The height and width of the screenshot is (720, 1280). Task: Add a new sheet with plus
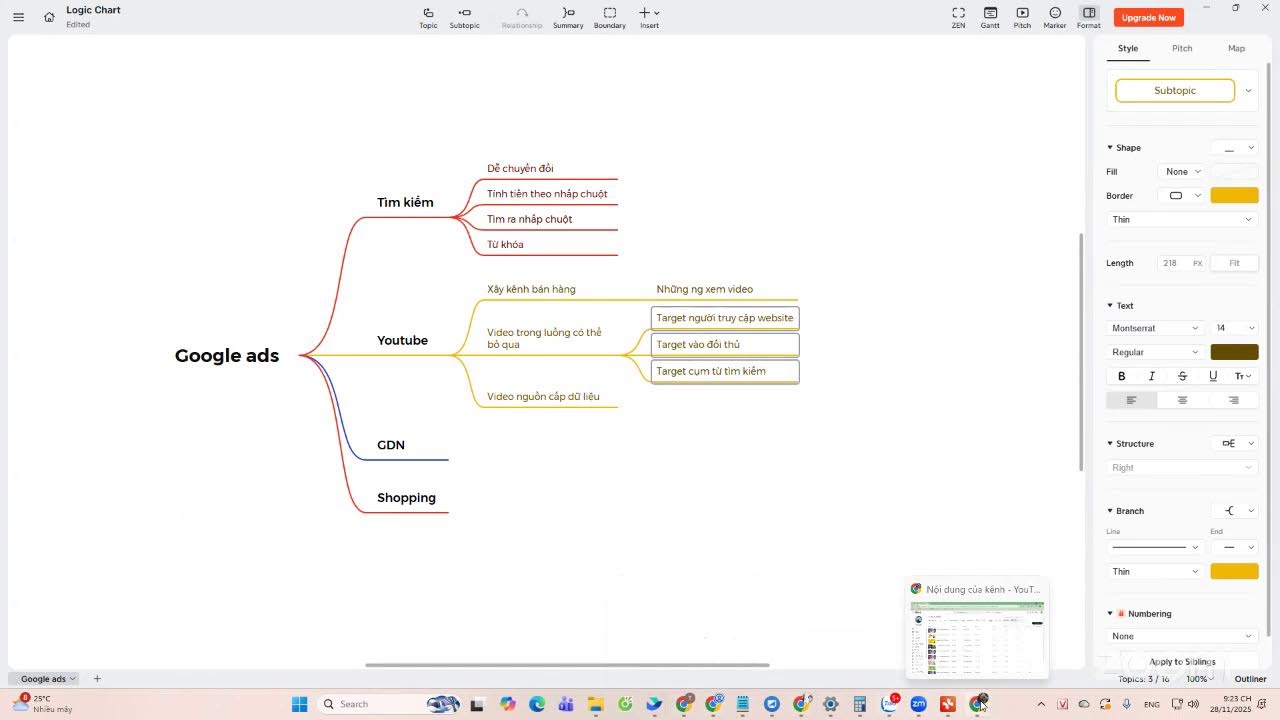point(97,679)
